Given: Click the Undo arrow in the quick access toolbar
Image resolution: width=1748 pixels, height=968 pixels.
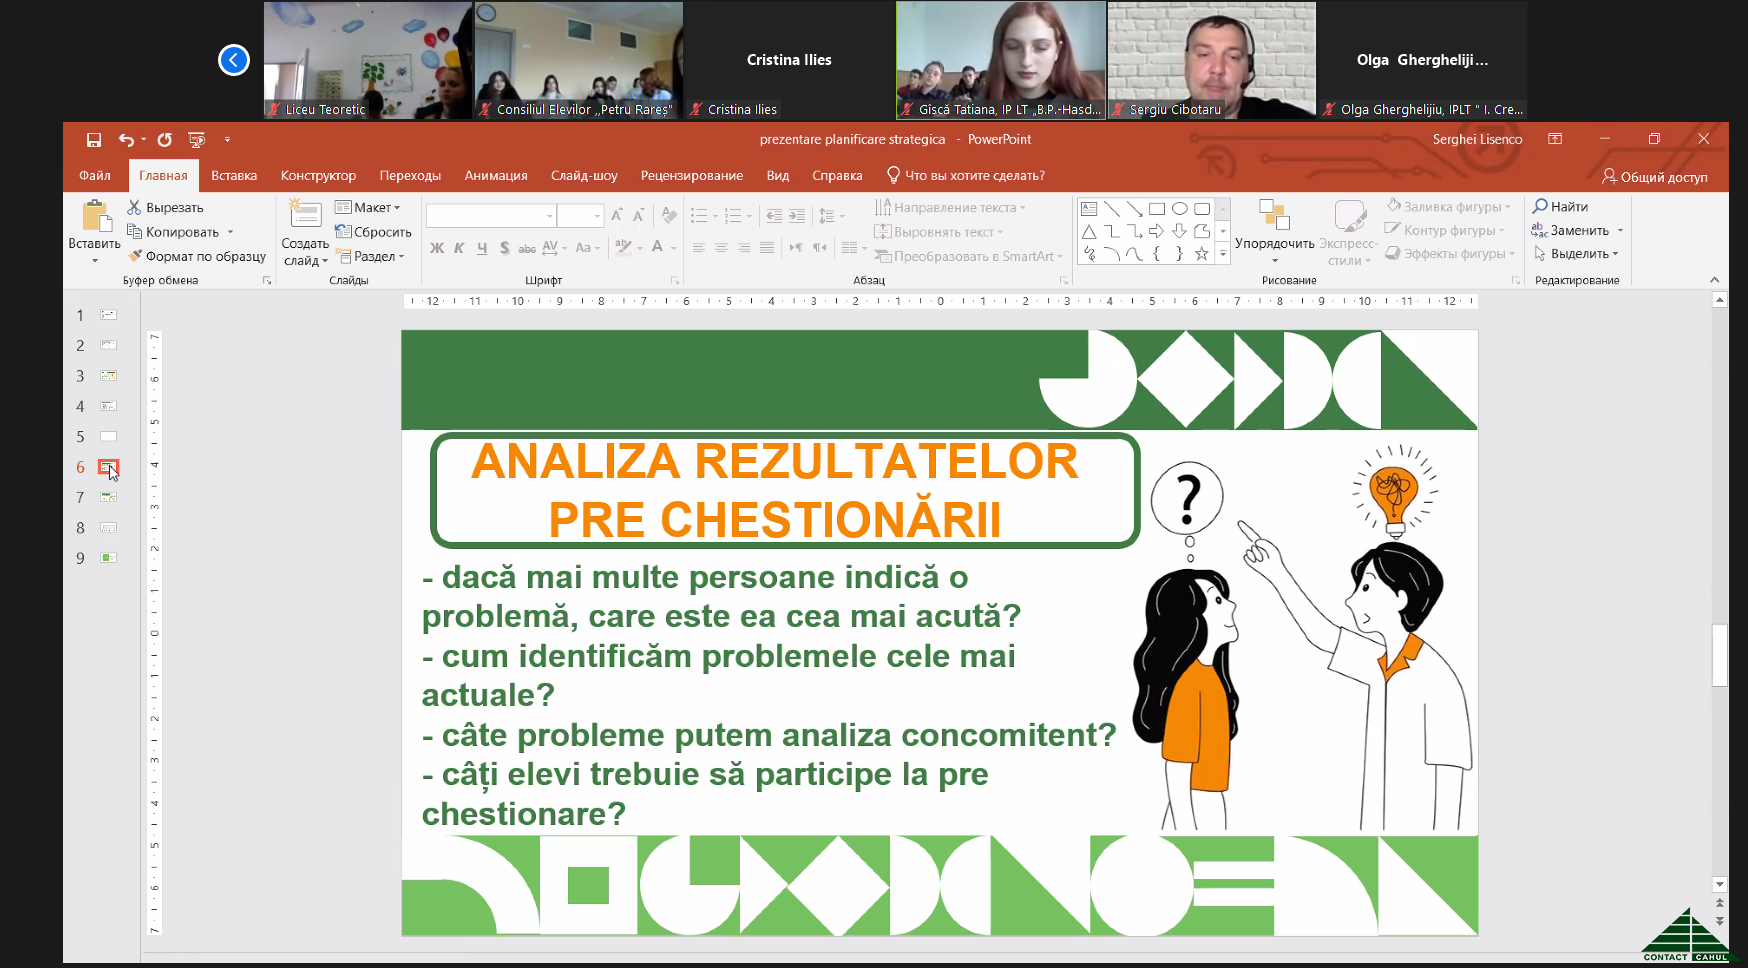Looking at the screenshot, I should 126,140.
